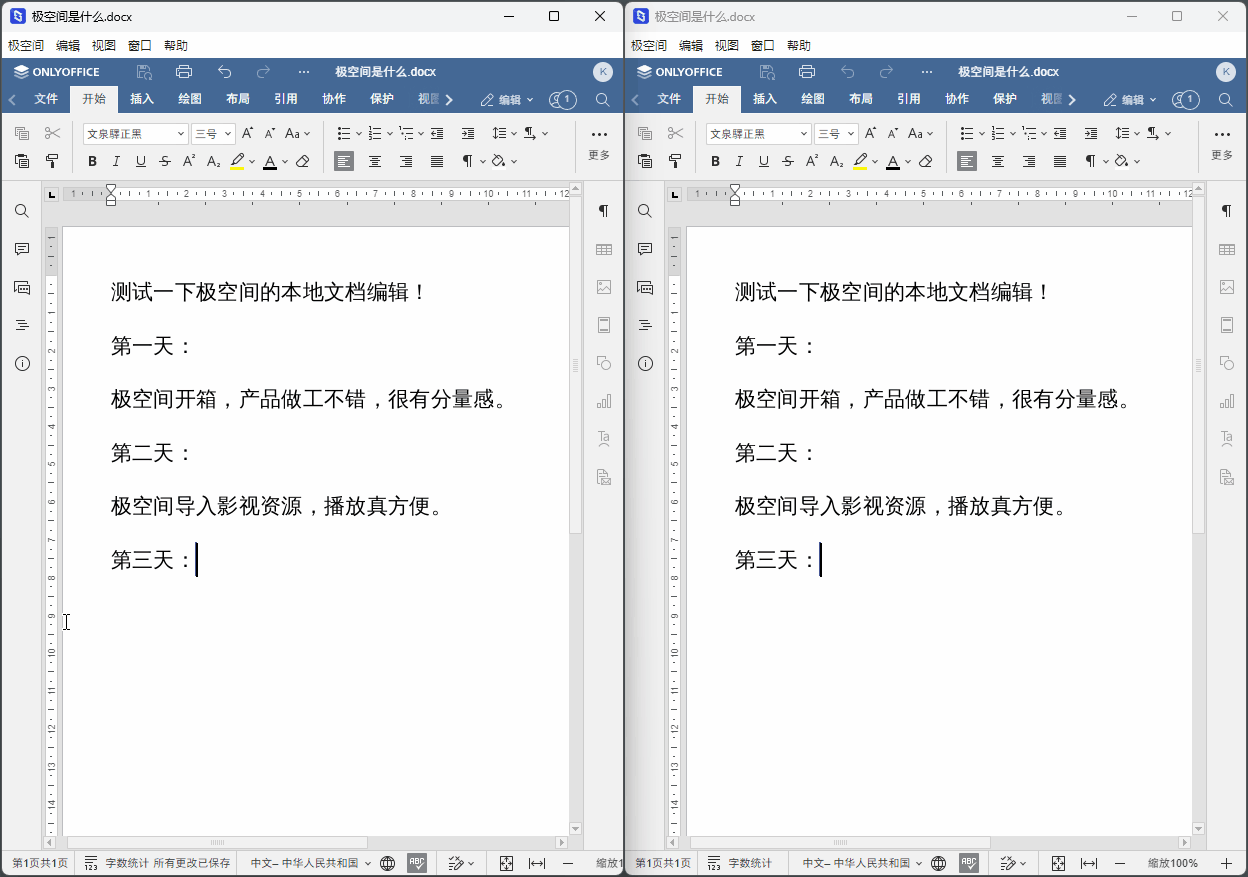Image resolution: width=1248 pixels, height=877 pixels.
Task: Open image settings in right window right panel
Action: [x=1227, y=287]
